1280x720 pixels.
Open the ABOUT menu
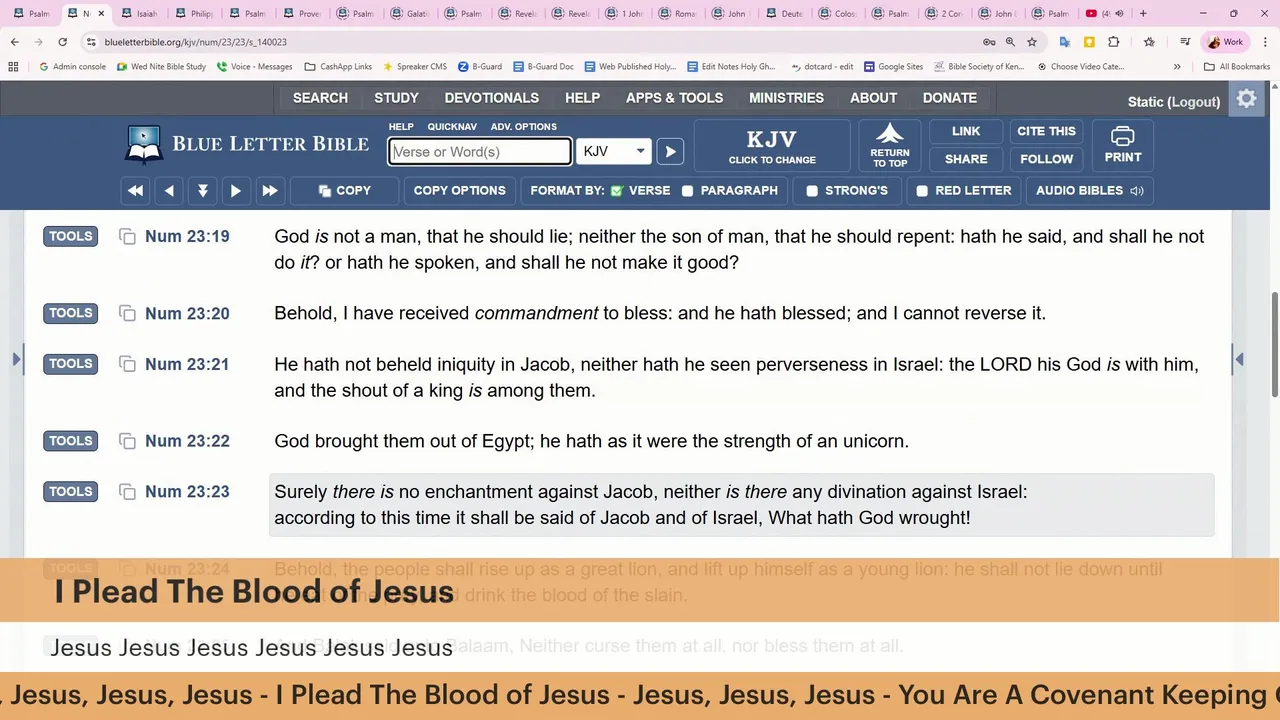point(873,98)
